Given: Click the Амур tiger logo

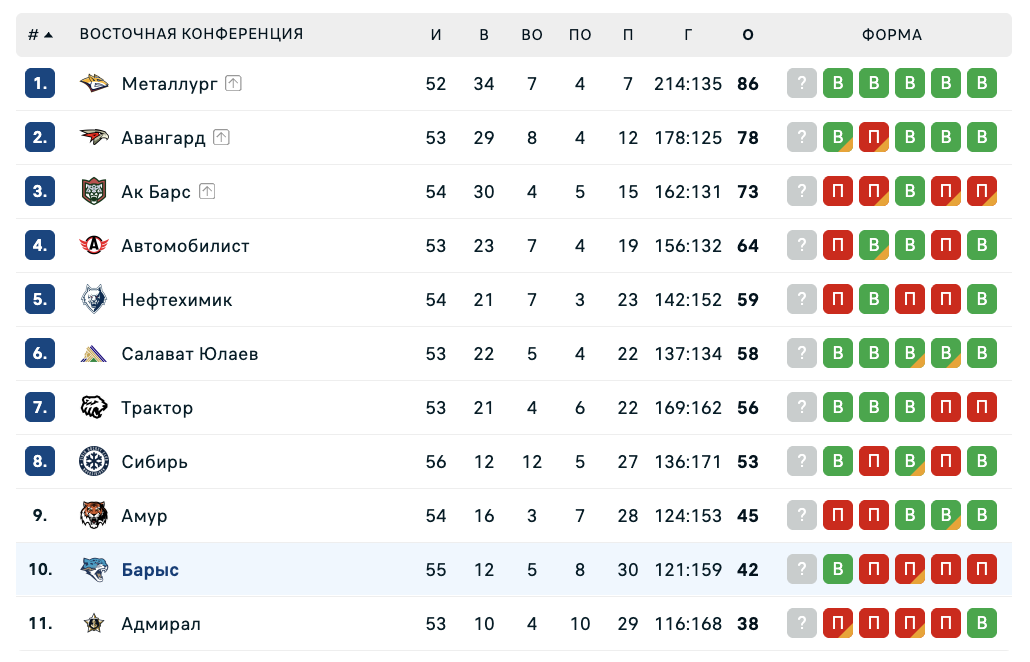Looking at the screenshot, I should pyautogui.click(x=93, y=516).
